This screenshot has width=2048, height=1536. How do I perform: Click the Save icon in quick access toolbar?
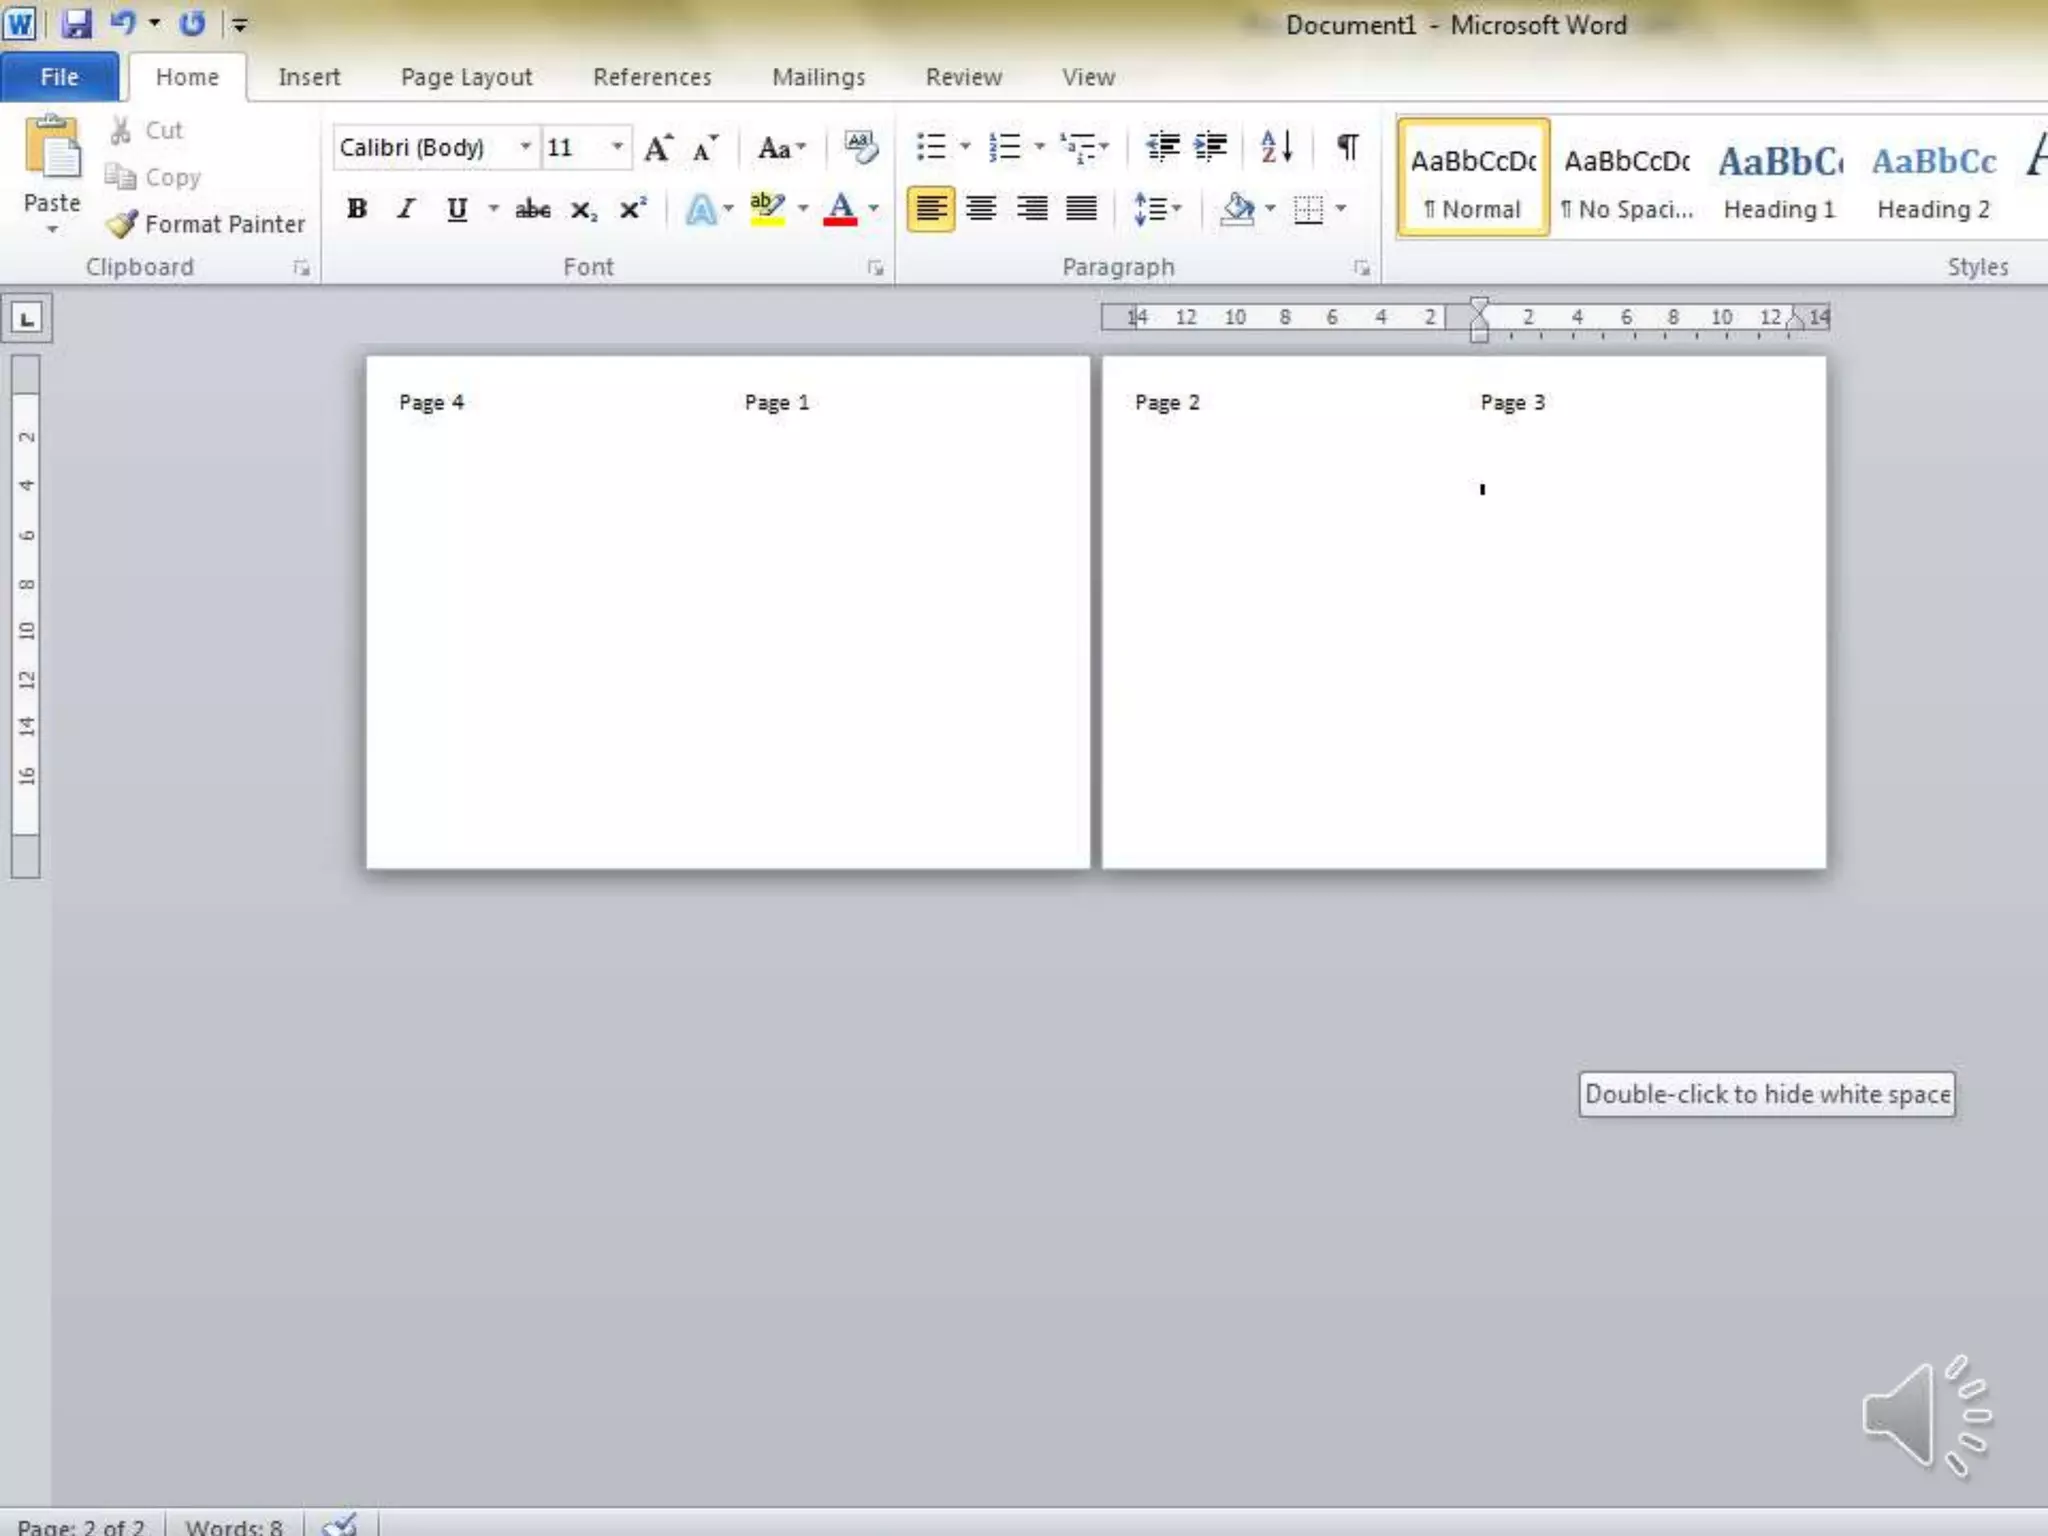coord(76,24)
